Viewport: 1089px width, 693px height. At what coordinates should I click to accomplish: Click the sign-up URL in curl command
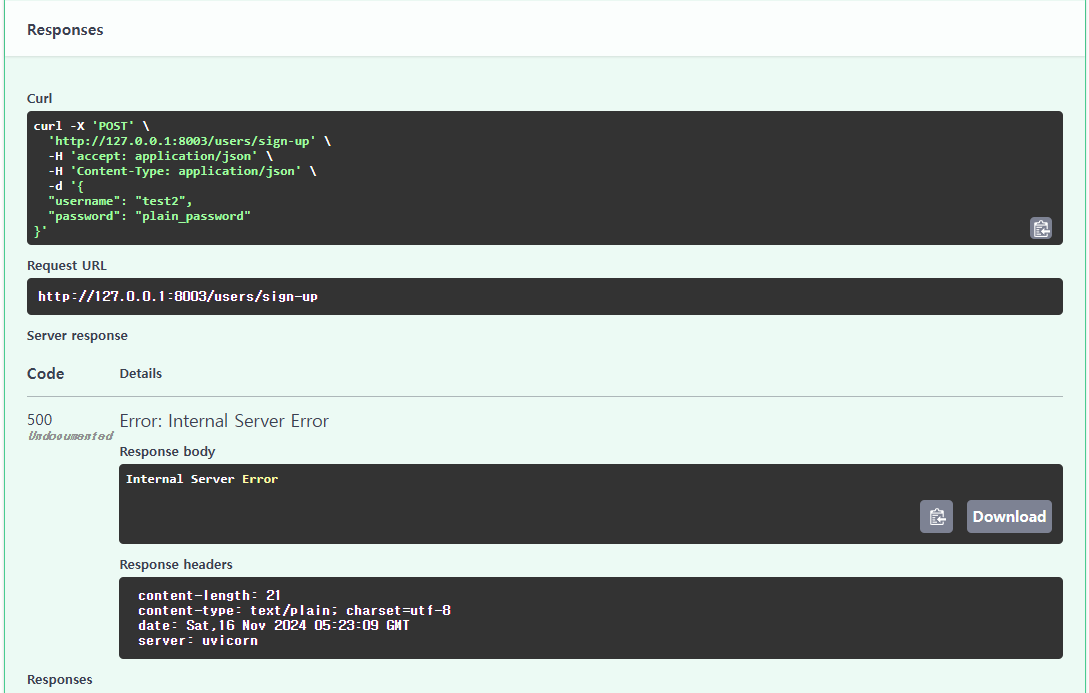[x=182, y=141]
